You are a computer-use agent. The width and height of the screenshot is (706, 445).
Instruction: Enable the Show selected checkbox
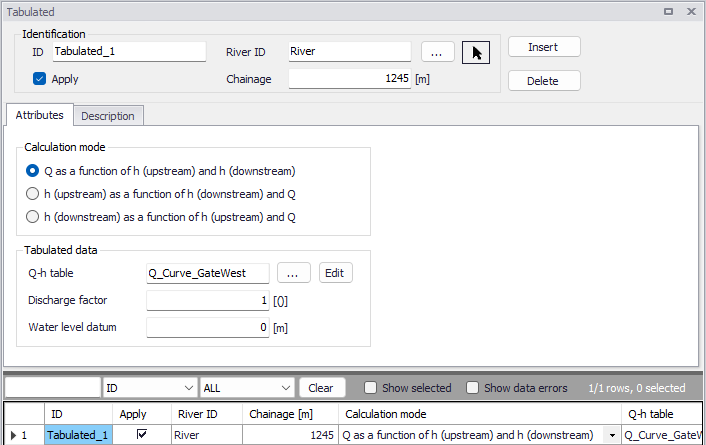[370, 388]
